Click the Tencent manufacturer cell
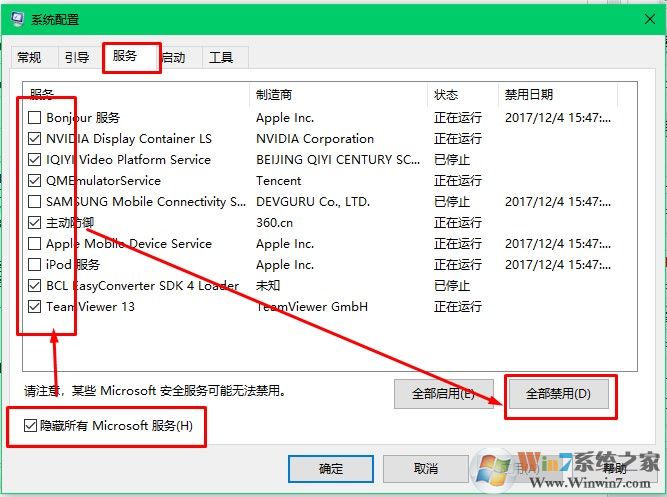Image resolution: width=667 pixels, height=497 pixels. click(x=278, y=180)
